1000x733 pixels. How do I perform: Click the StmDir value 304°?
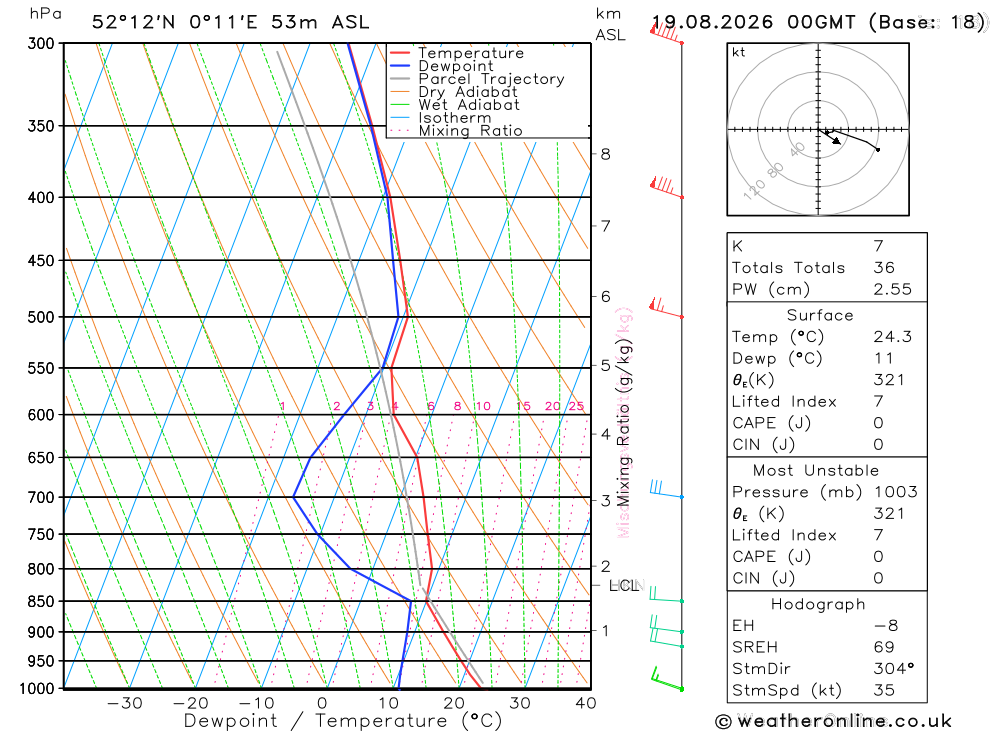pyautogui.click(x=894, y=669)
